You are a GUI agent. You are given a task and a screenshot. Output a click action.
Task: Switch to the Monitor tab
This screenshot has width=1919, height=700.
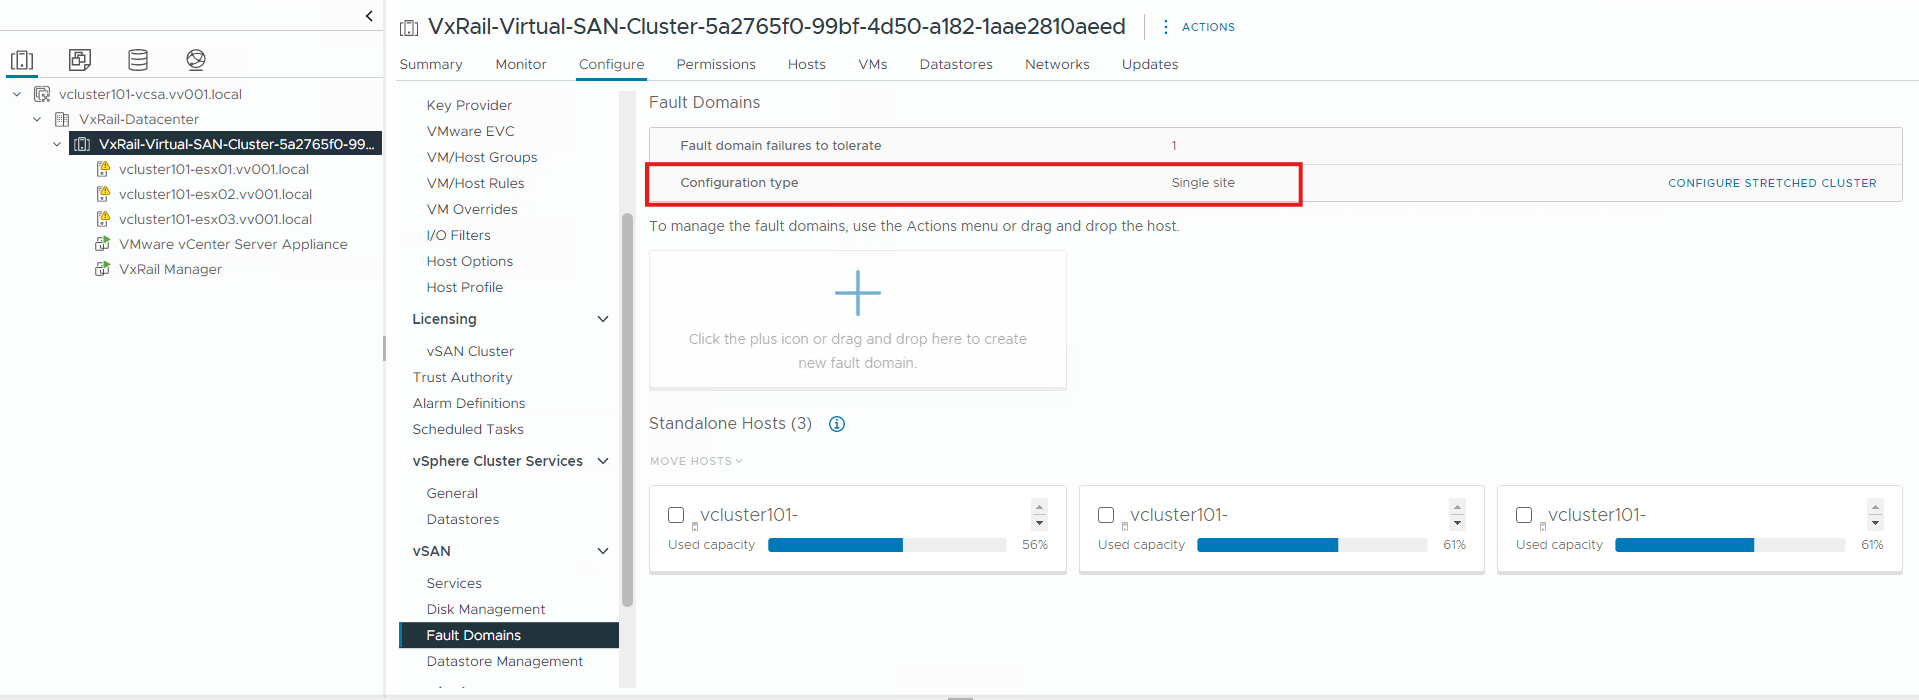[x=521, y=64]
